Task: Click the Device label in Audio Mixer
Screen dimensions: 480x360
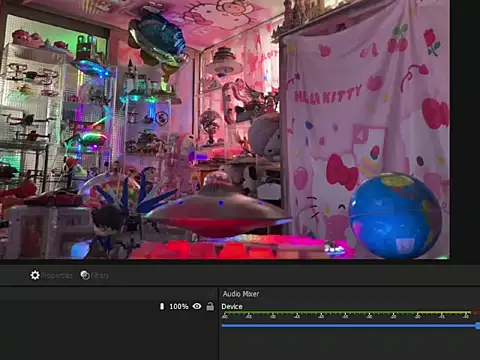Action: pos(232,307)
